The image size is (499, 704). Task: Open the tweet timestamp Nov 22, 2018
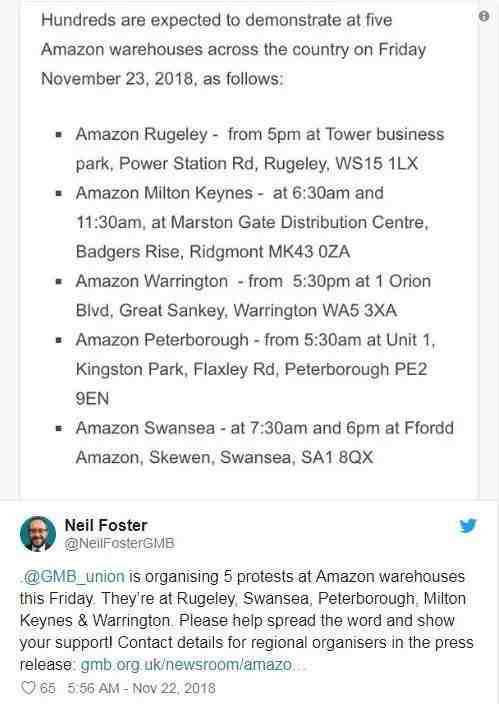tap(141, 688)
